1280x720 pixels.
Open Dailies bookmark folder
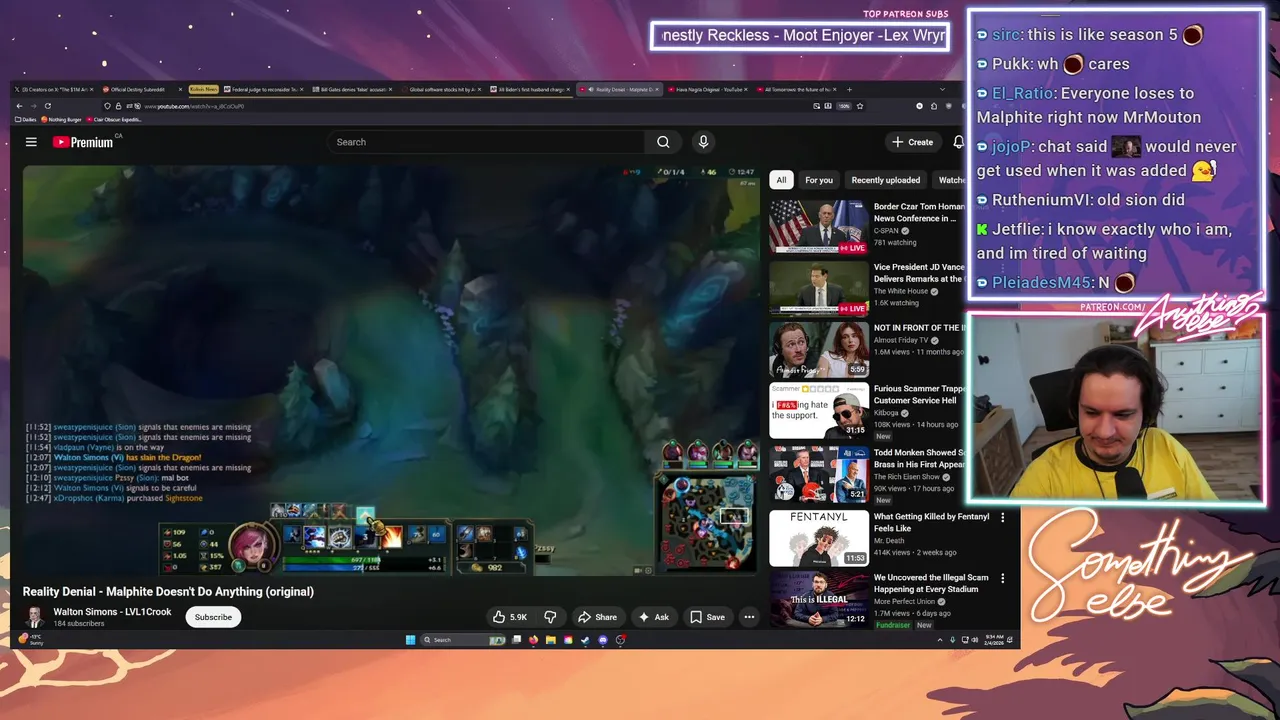tap(25, 119)
